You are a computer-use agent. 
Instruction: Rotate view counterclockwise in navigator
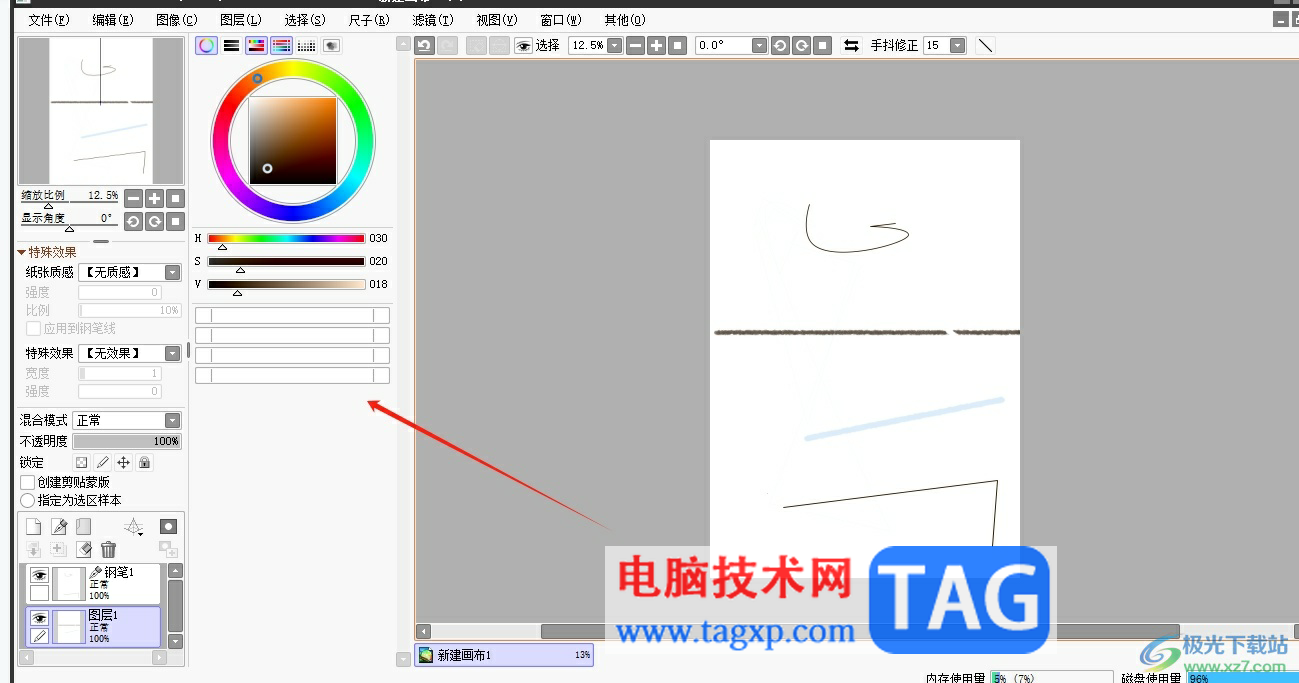click(133, 221)
